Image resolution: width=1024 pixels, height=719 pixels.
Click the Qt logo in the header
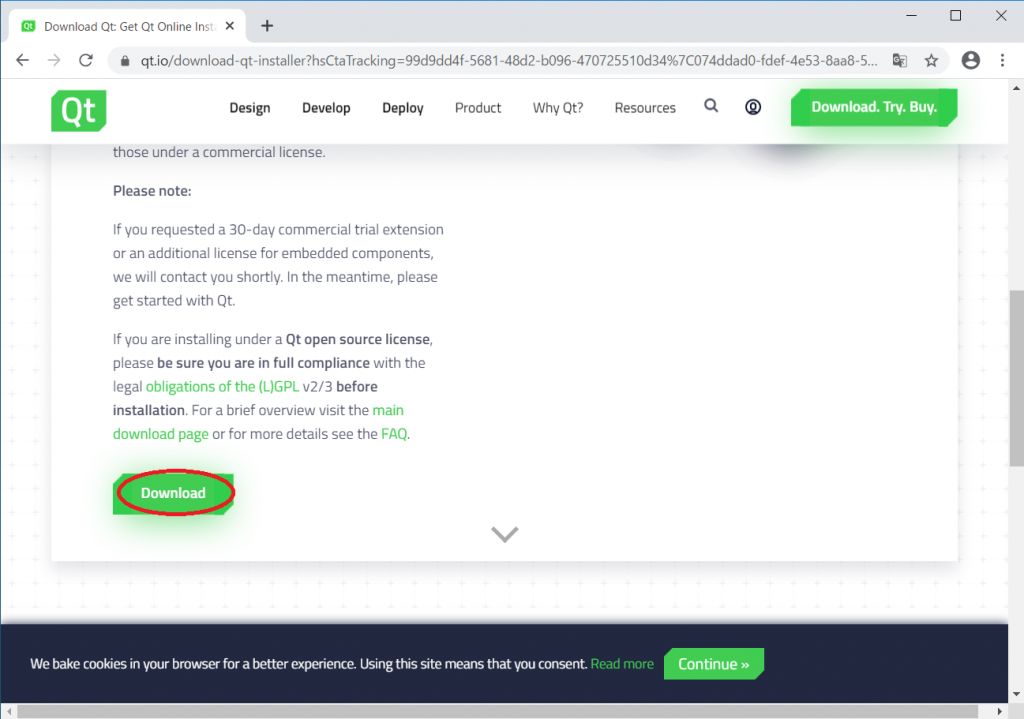78,111
